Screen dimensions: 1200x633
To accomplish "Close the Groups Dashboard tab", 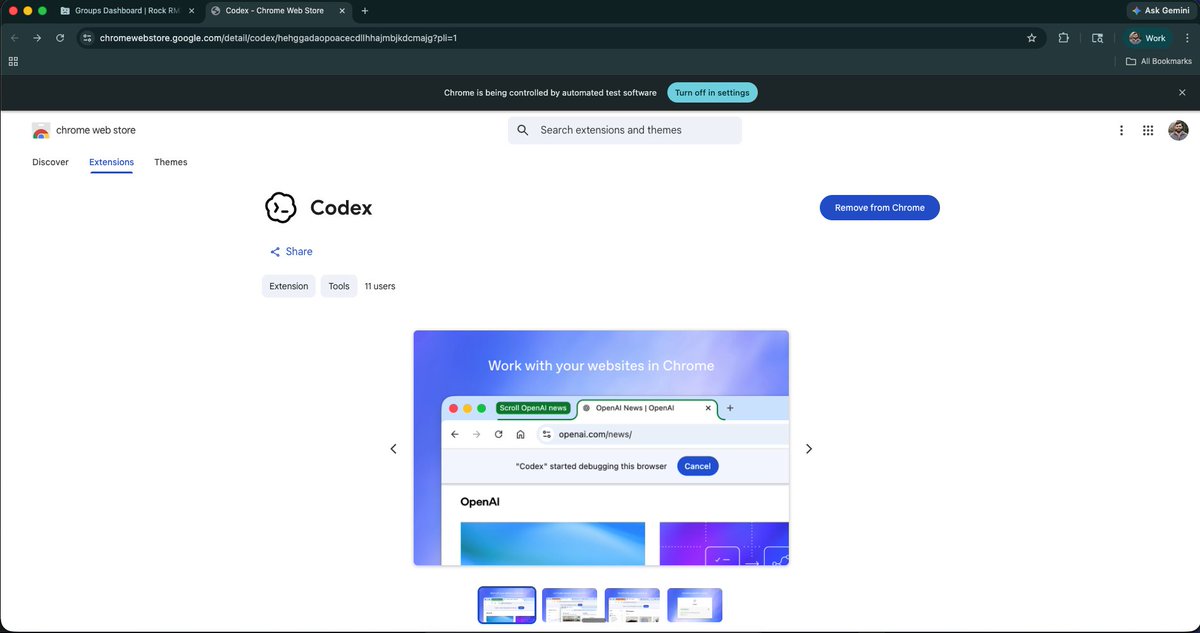I will pos(191,10).
